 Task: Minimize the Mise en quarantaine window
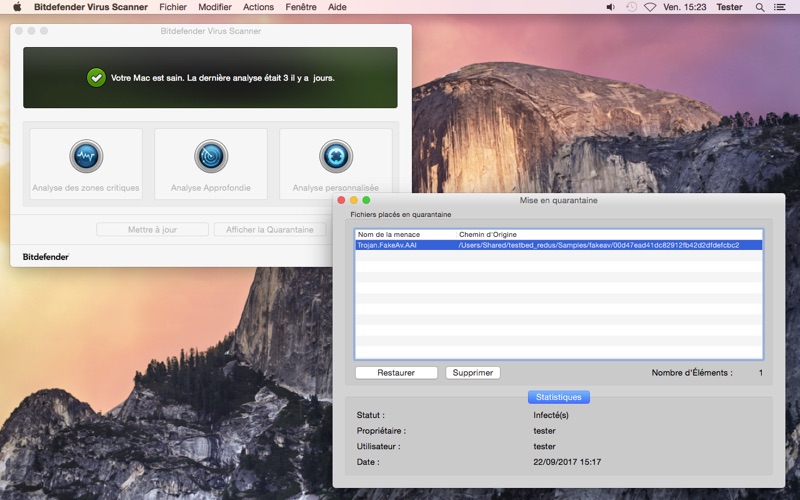(354, 201)
